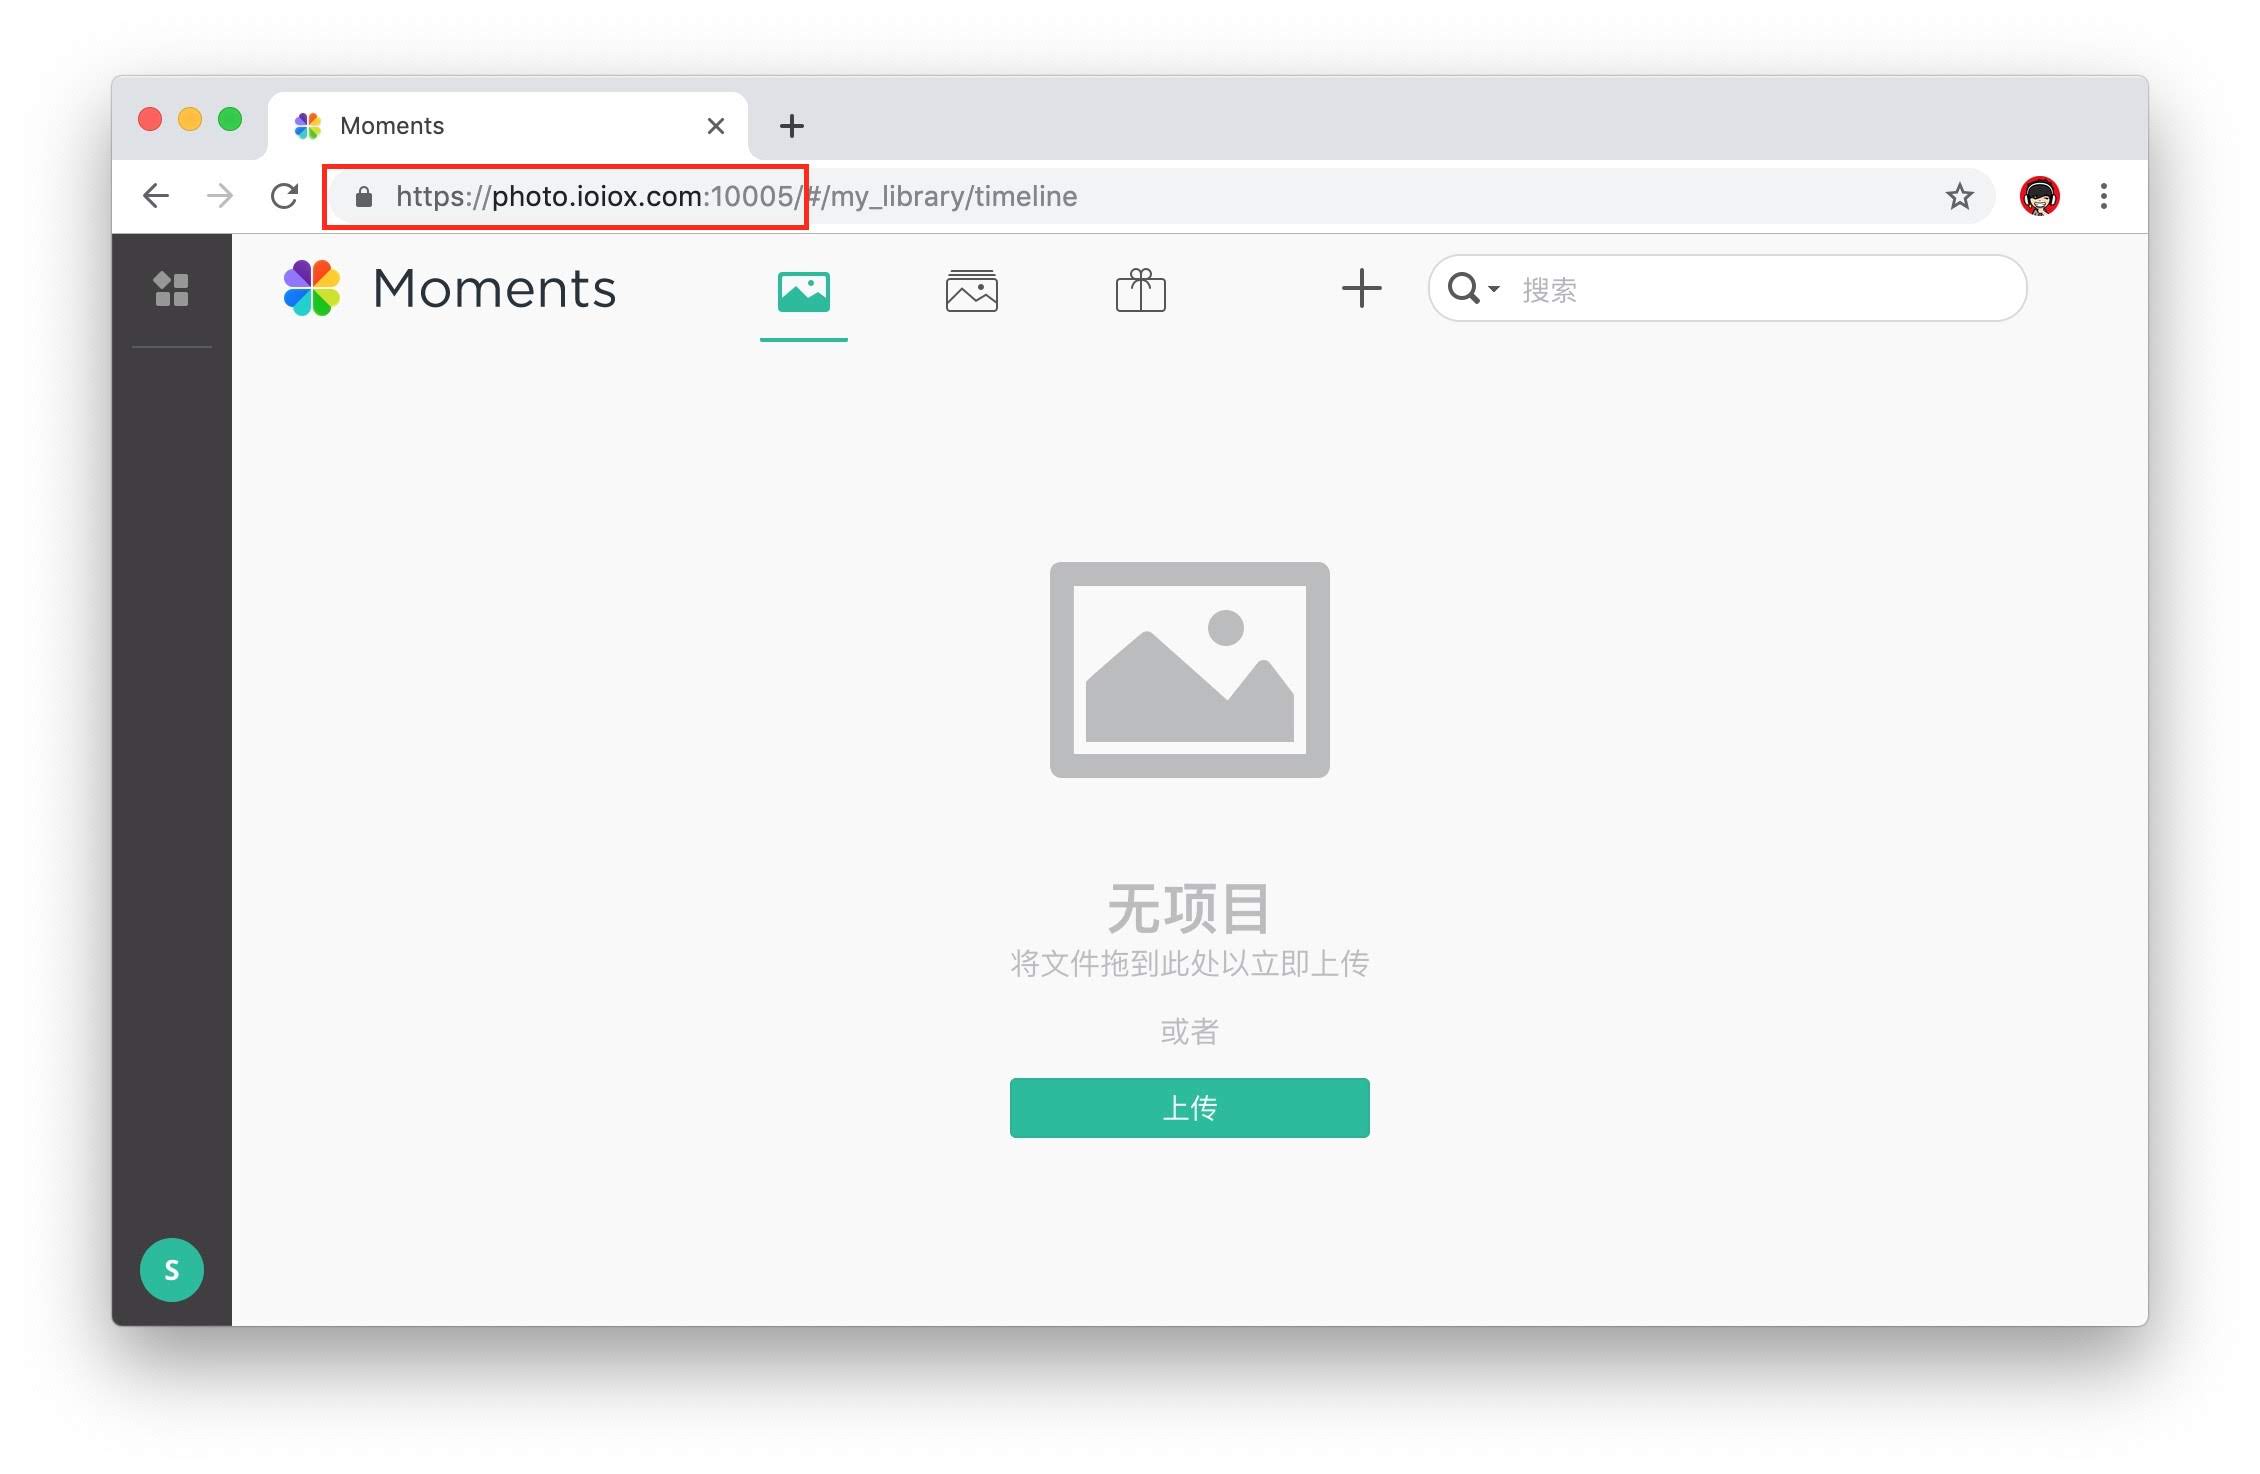Click the padlock site info icon
2260x1474 pixels.
(x=364, y=197)
